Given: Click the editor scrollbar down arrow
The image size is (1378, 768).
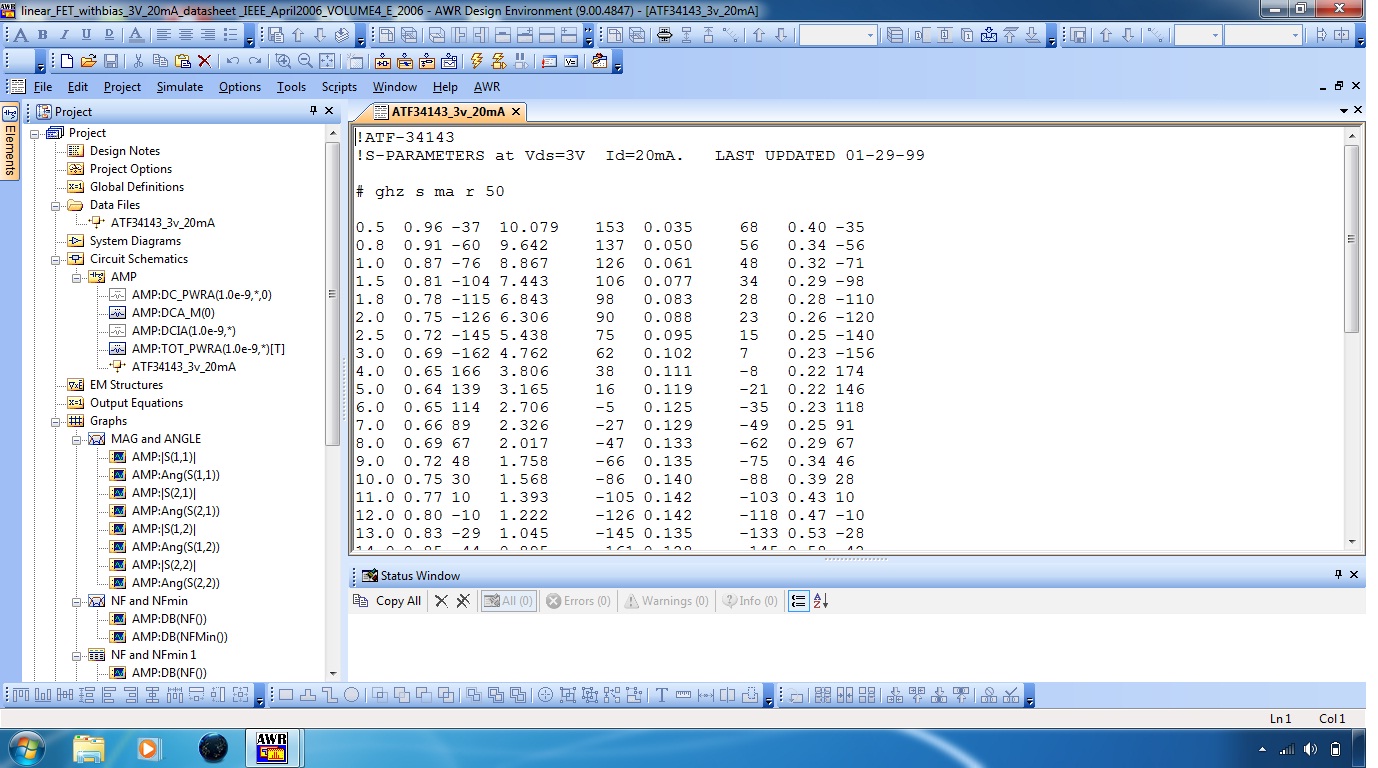Looking at the screenshot, I should pyautogui.click(x=1352, y=541).
